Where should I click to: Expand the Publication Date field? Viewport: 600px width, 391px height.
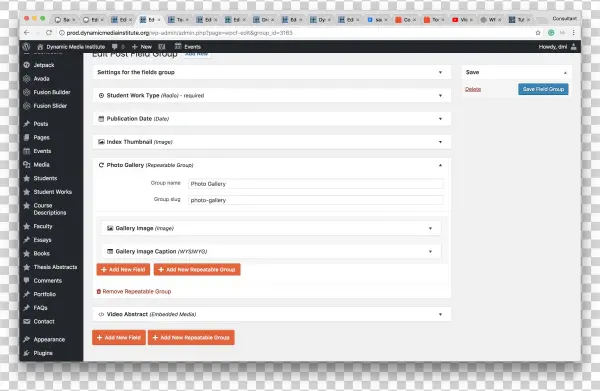click(440, 119)
